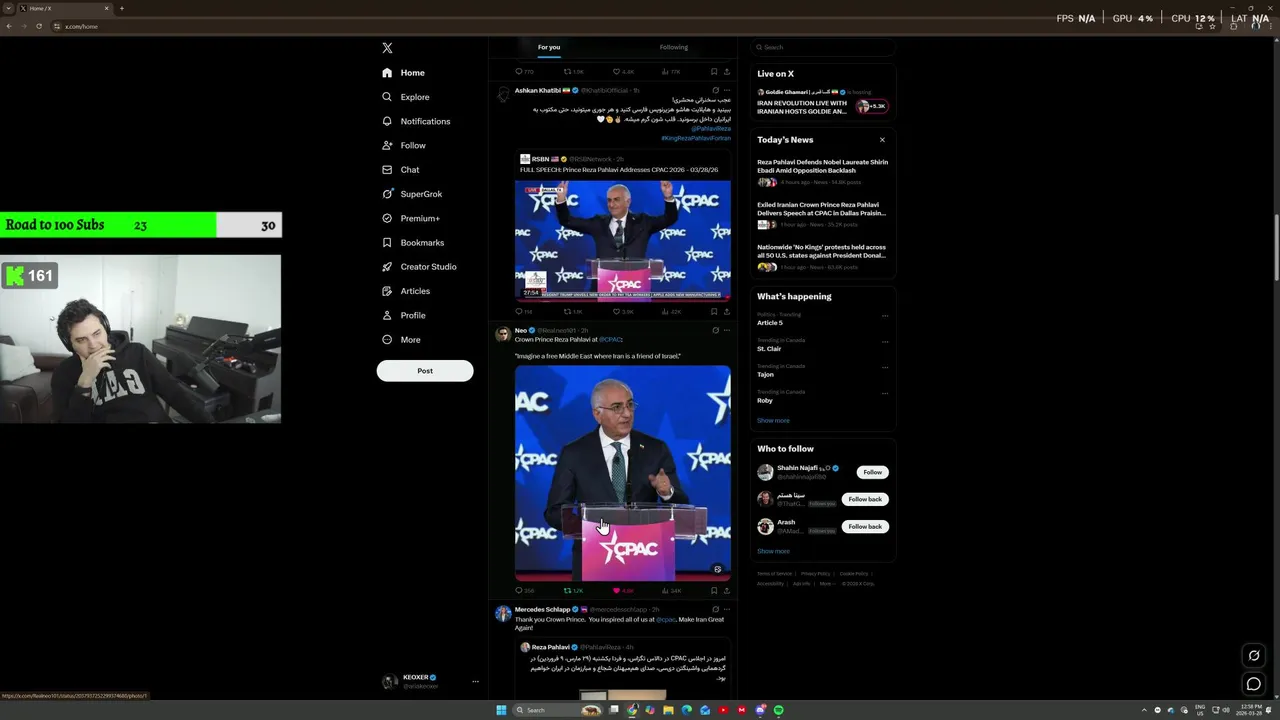The width and height of the screenshot is (1280, 720).
Task: Open Explore from the sidebar
Action: (x=405, y=97)
